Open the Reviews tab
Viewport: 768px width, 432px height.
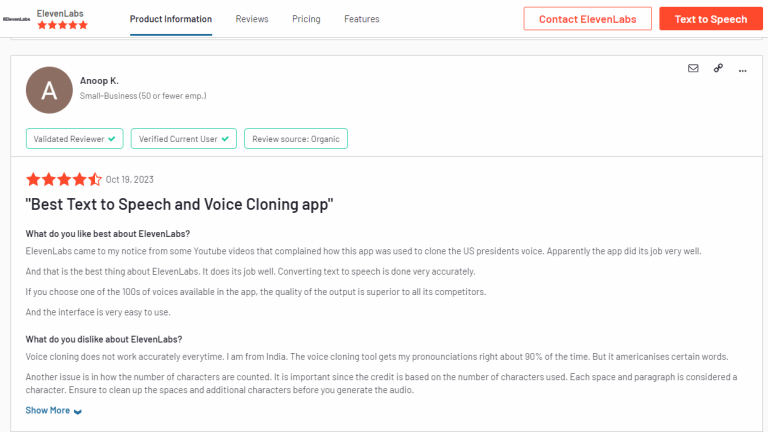tap(252, 19)
